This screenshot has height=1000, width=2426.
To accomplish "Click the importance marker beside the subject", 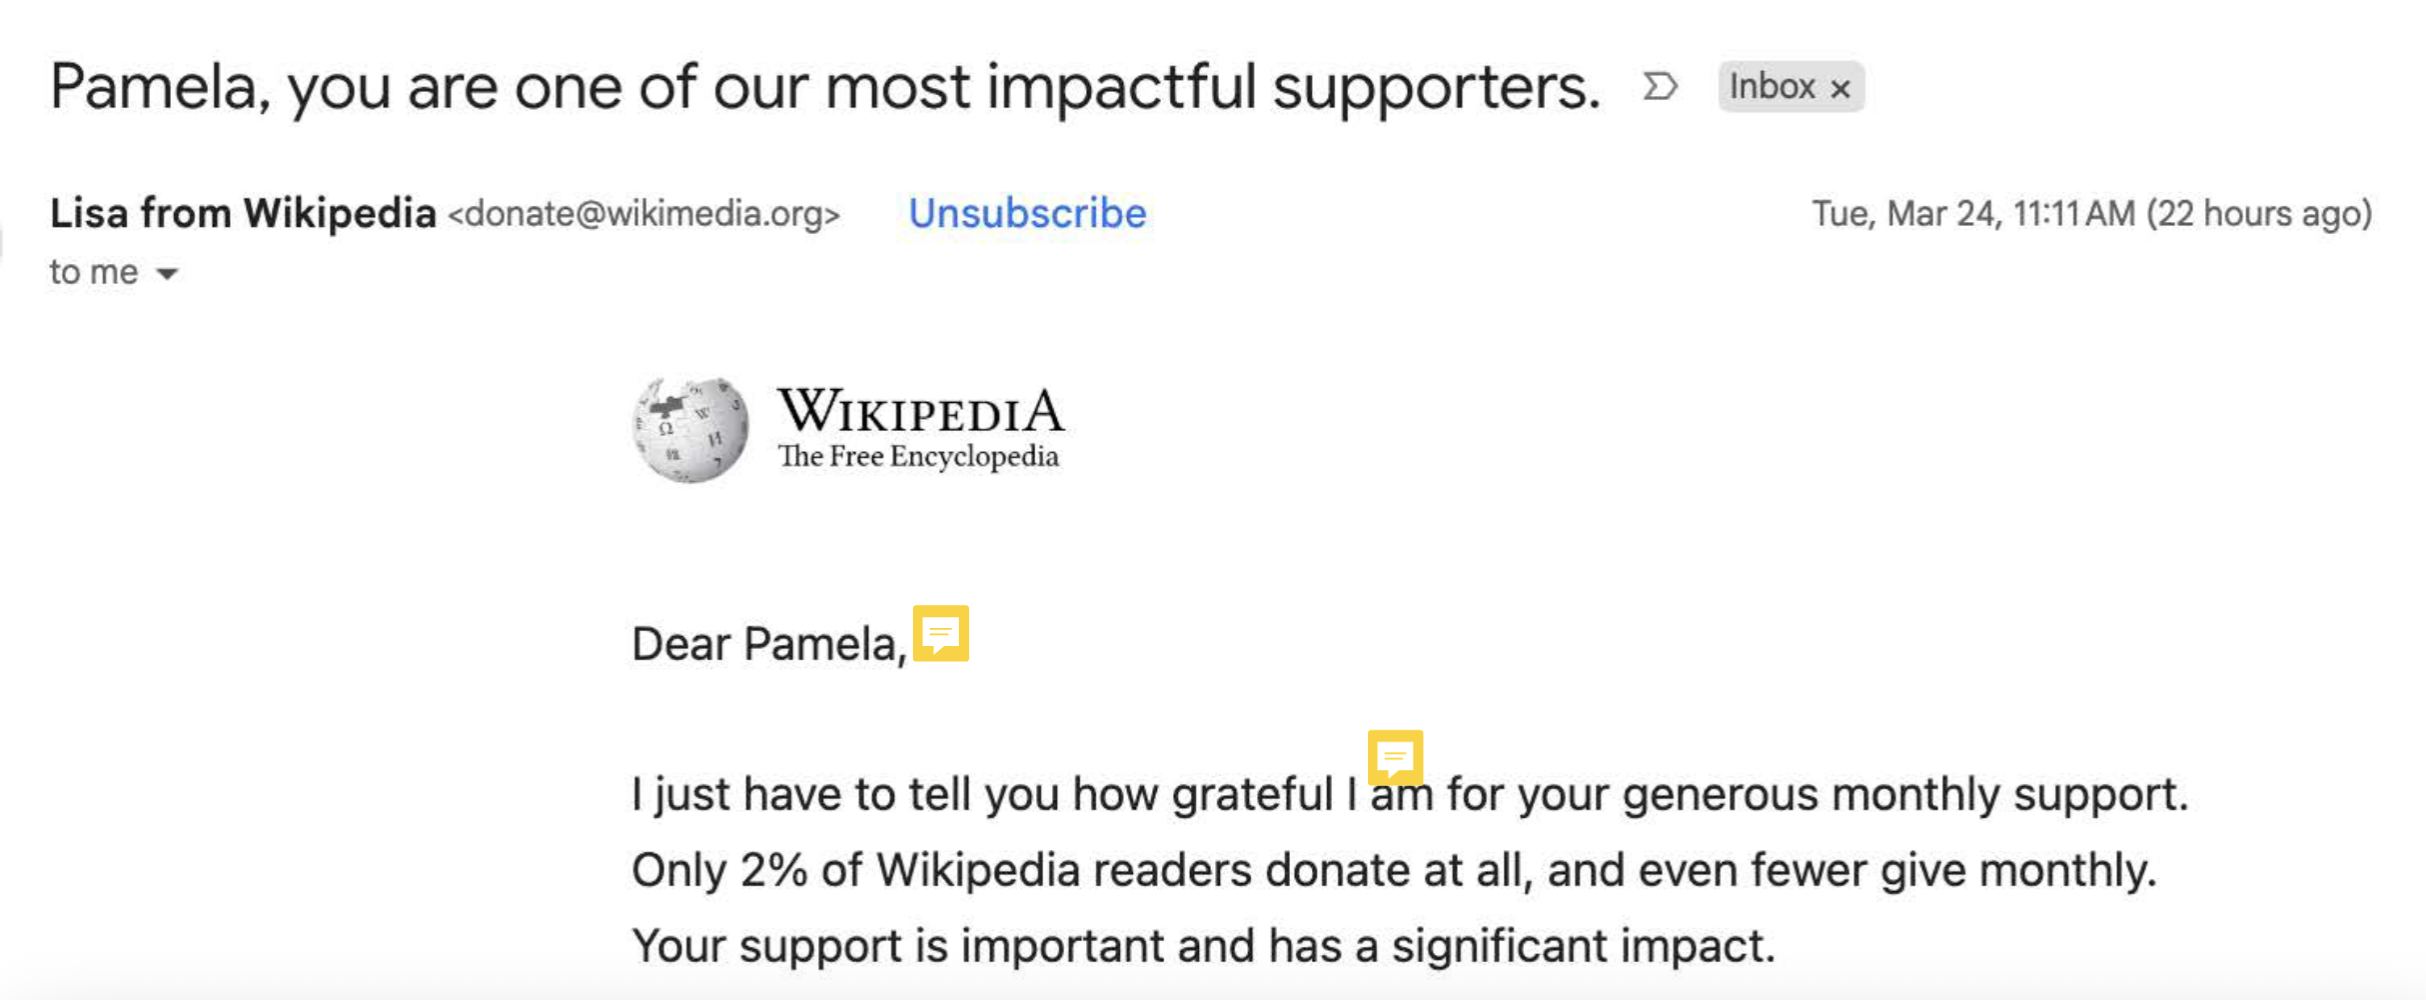I will (1660, 87).
